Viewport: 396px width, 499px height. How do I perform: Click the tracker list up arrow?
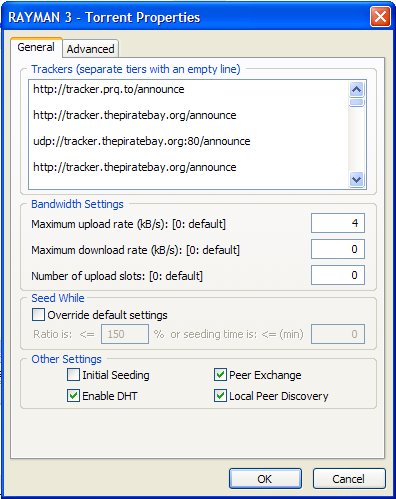(x=357, y=89)
